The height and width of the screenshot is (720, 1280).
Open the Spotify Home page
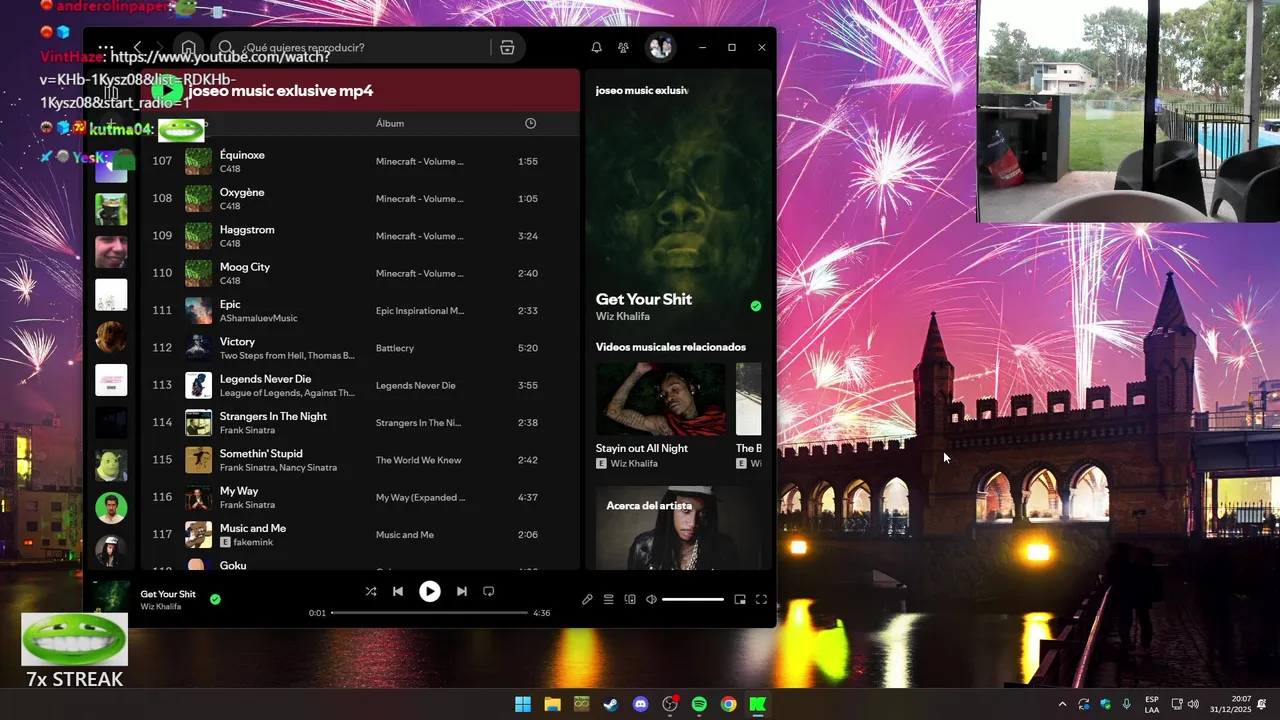click(x=188, y=48)
